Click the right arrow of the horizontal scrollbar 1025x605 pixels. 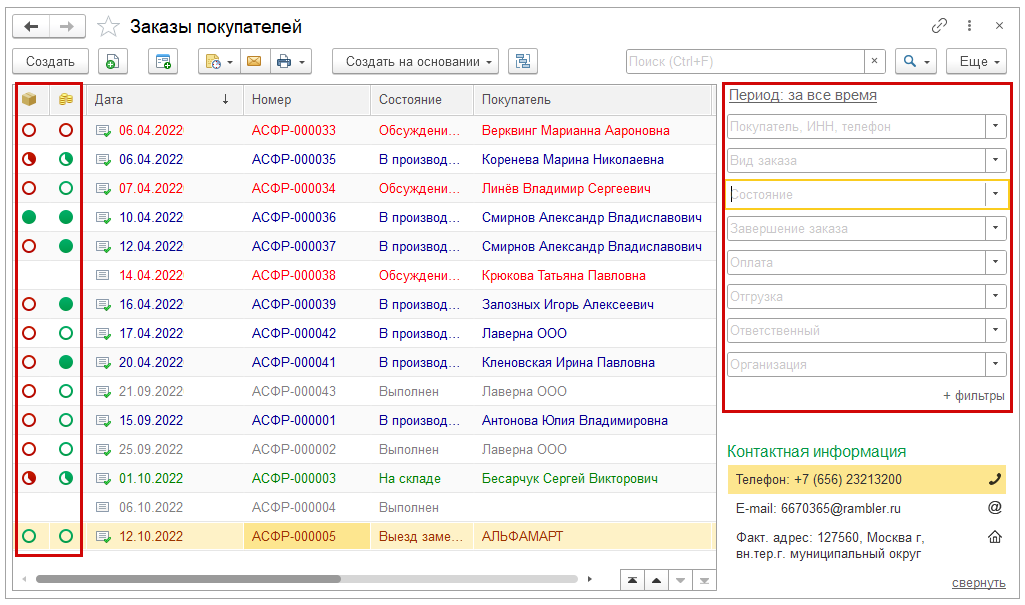(x=589, y=579)
